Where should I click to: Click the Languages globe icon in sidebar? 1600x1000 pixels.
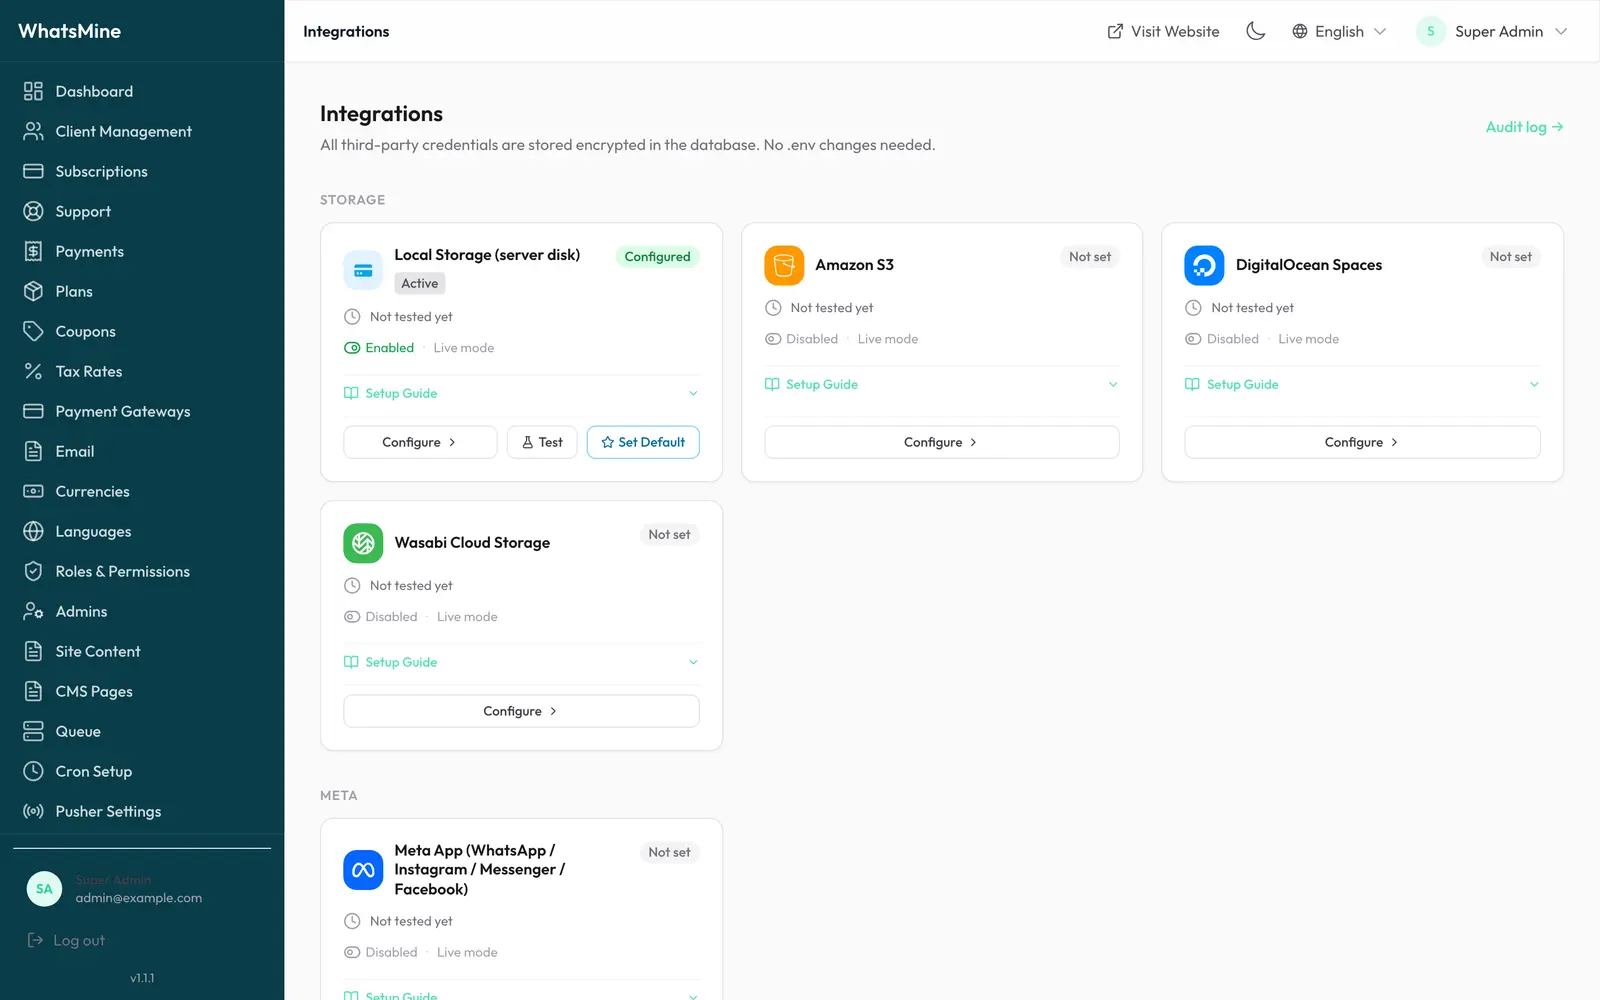[33, 531]
